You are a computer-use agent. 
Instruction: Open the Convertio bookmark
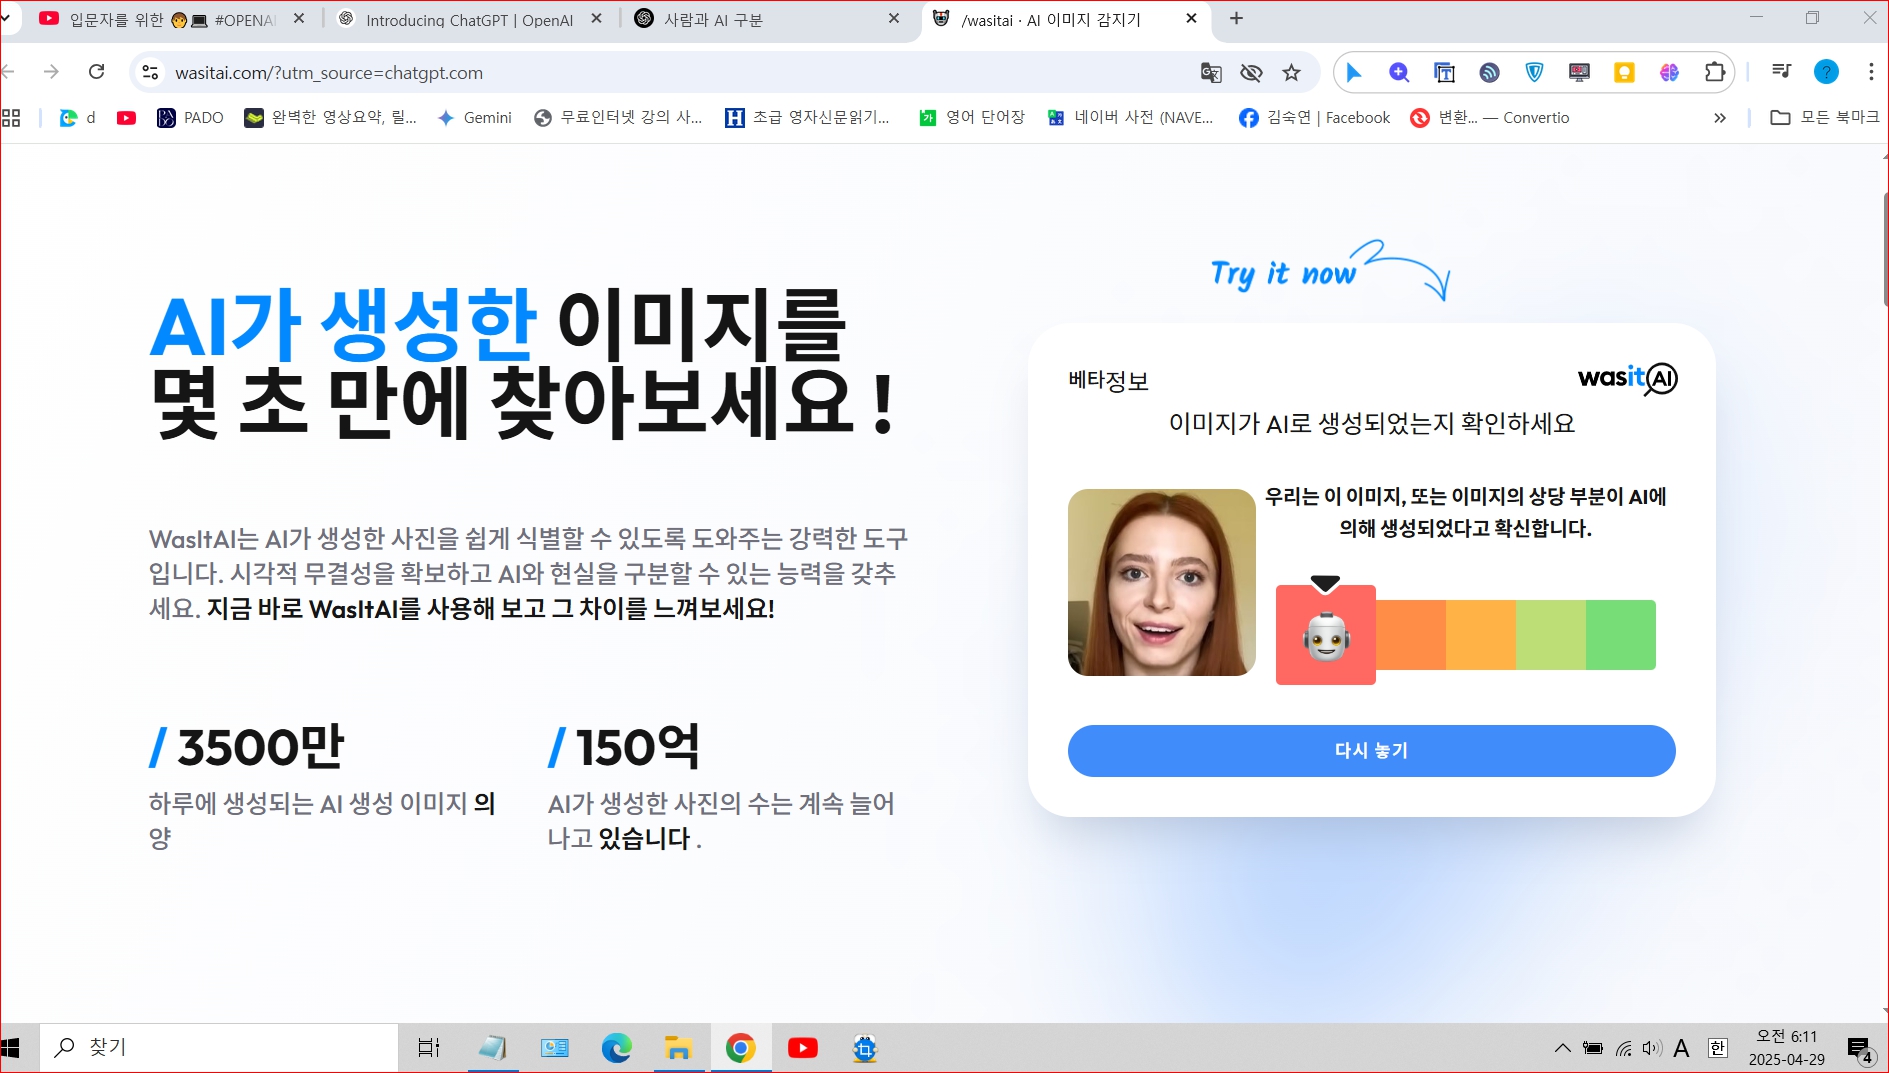(x=1490, y=118)
